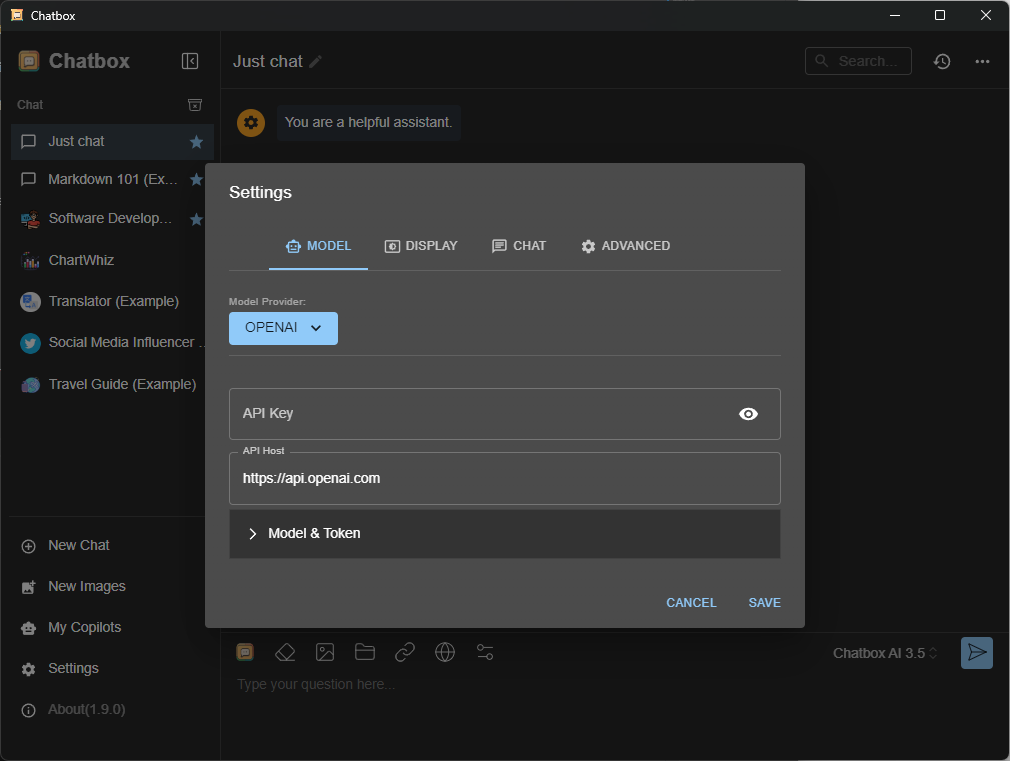The height and width of the screenshot is (761, 1010).
Task: Click the system message You are a helpful assistant
Action: pos(368,122)
